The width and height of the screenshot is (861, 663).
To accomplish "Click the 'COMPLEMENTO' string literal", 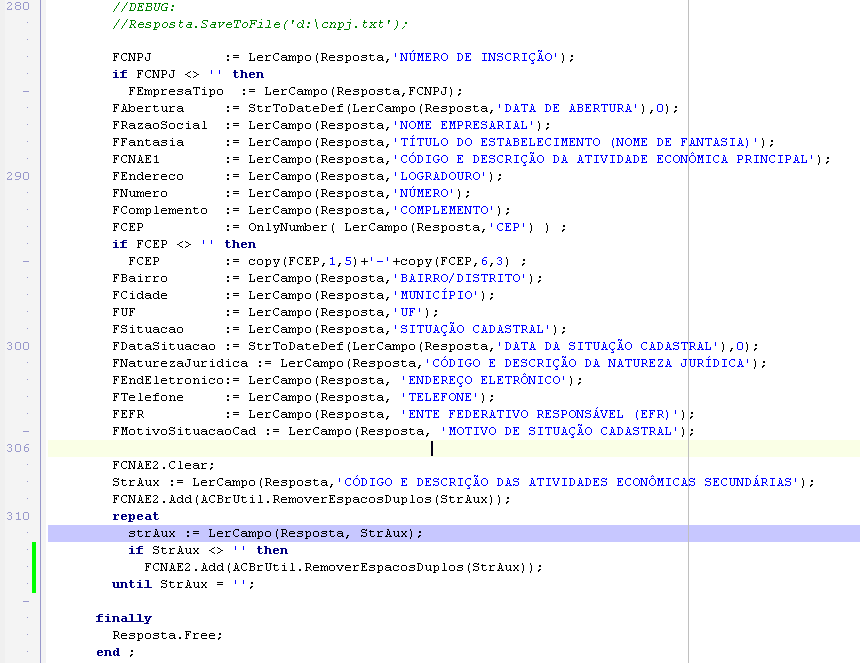I will pos(444,210).
